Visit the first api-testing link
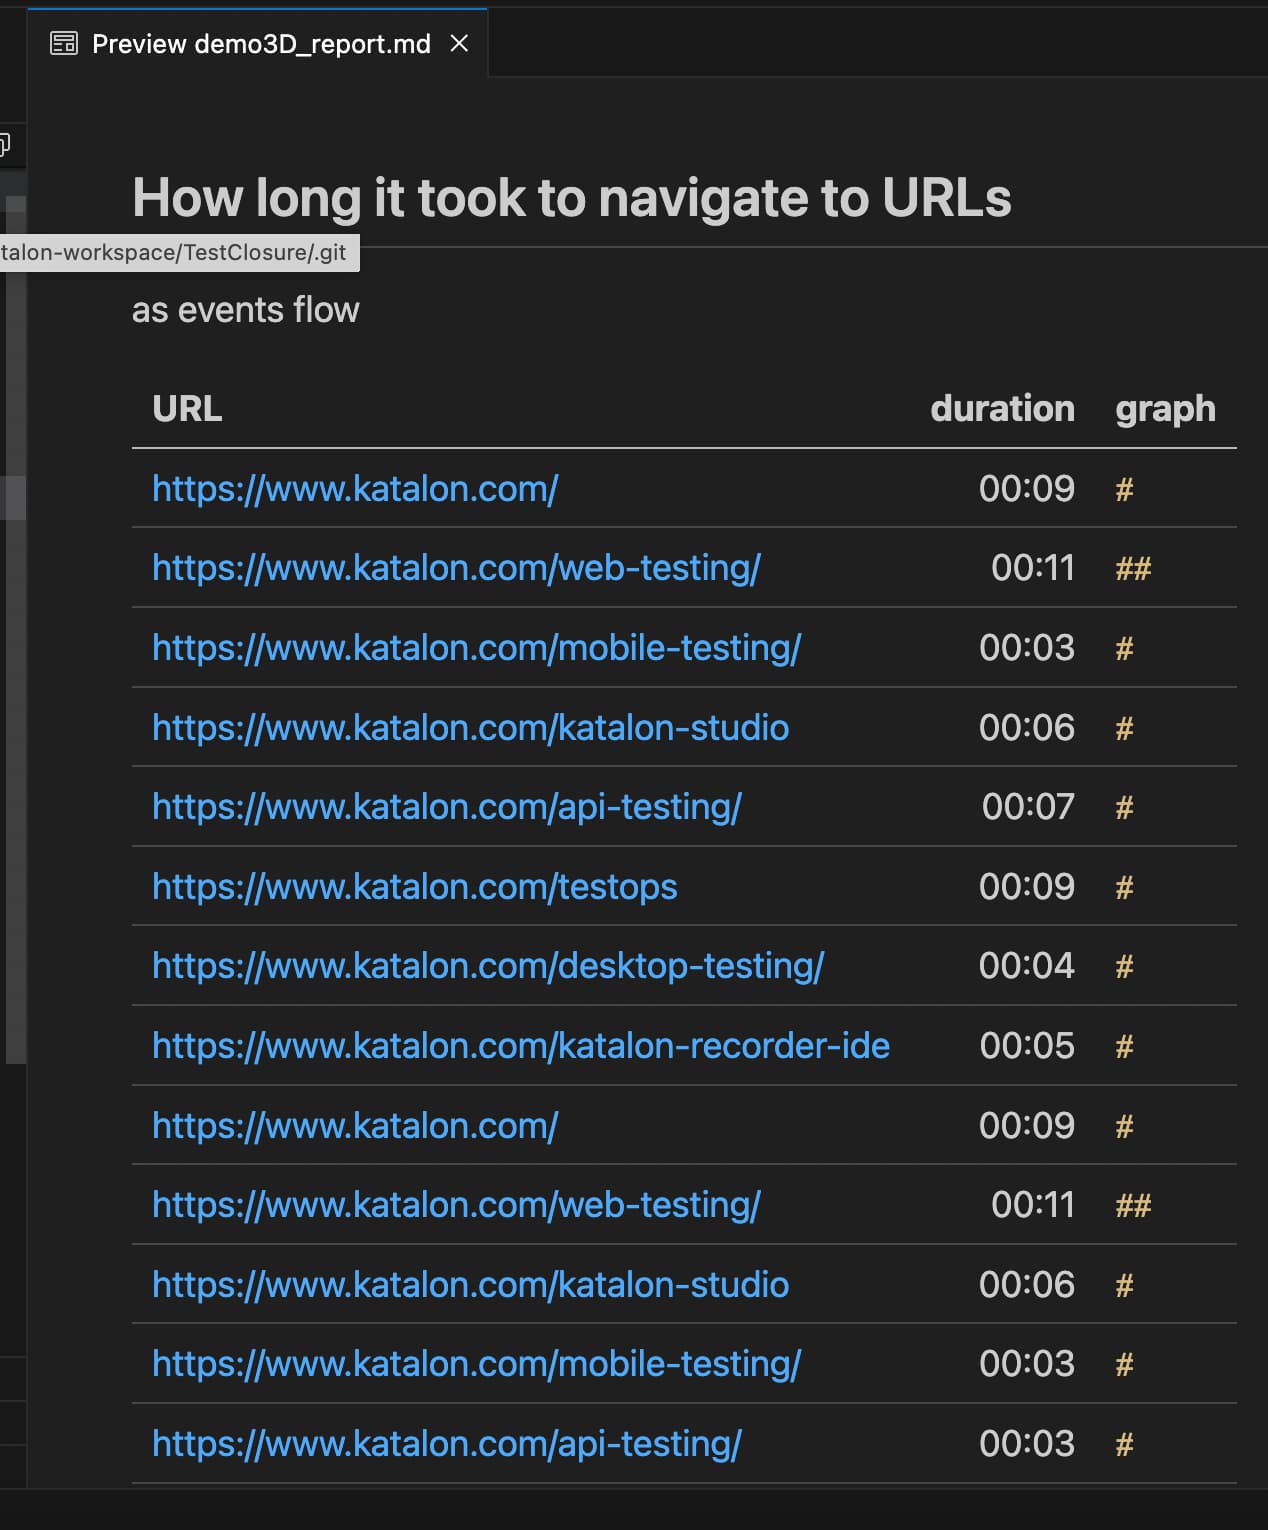The image size is (1268, 1530). 446,807
